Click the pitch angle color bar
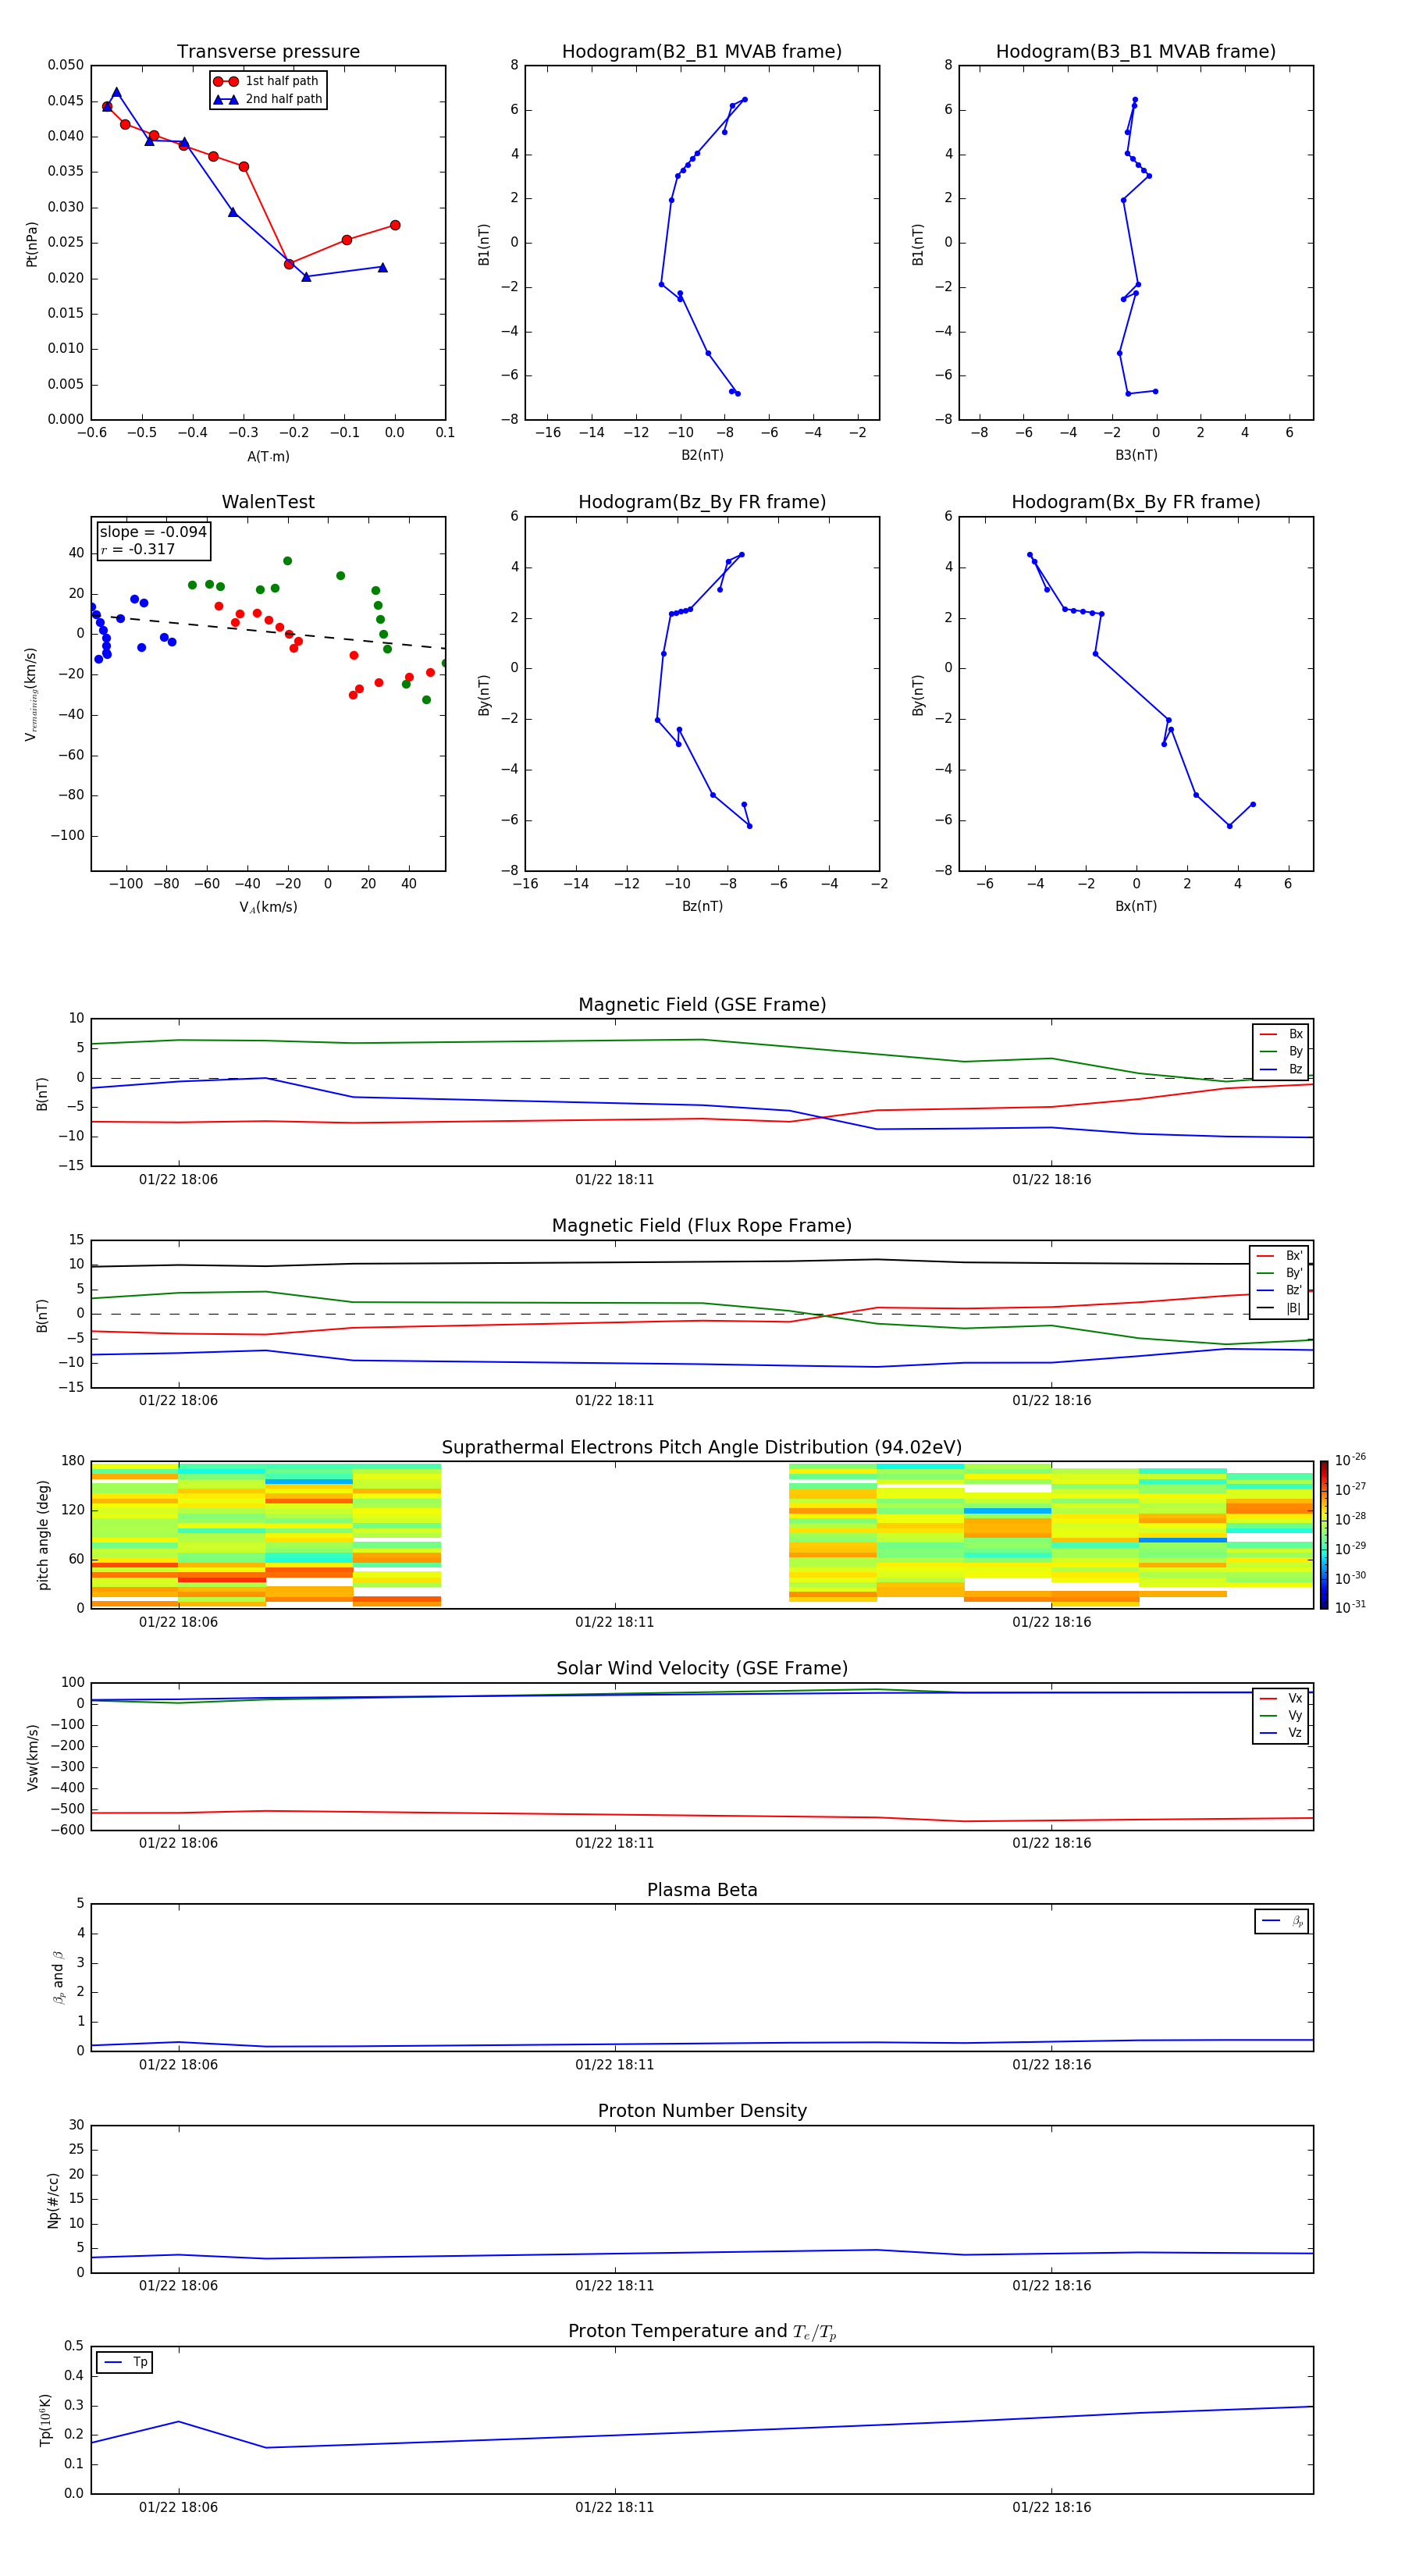 [x=1324, y=1535]
